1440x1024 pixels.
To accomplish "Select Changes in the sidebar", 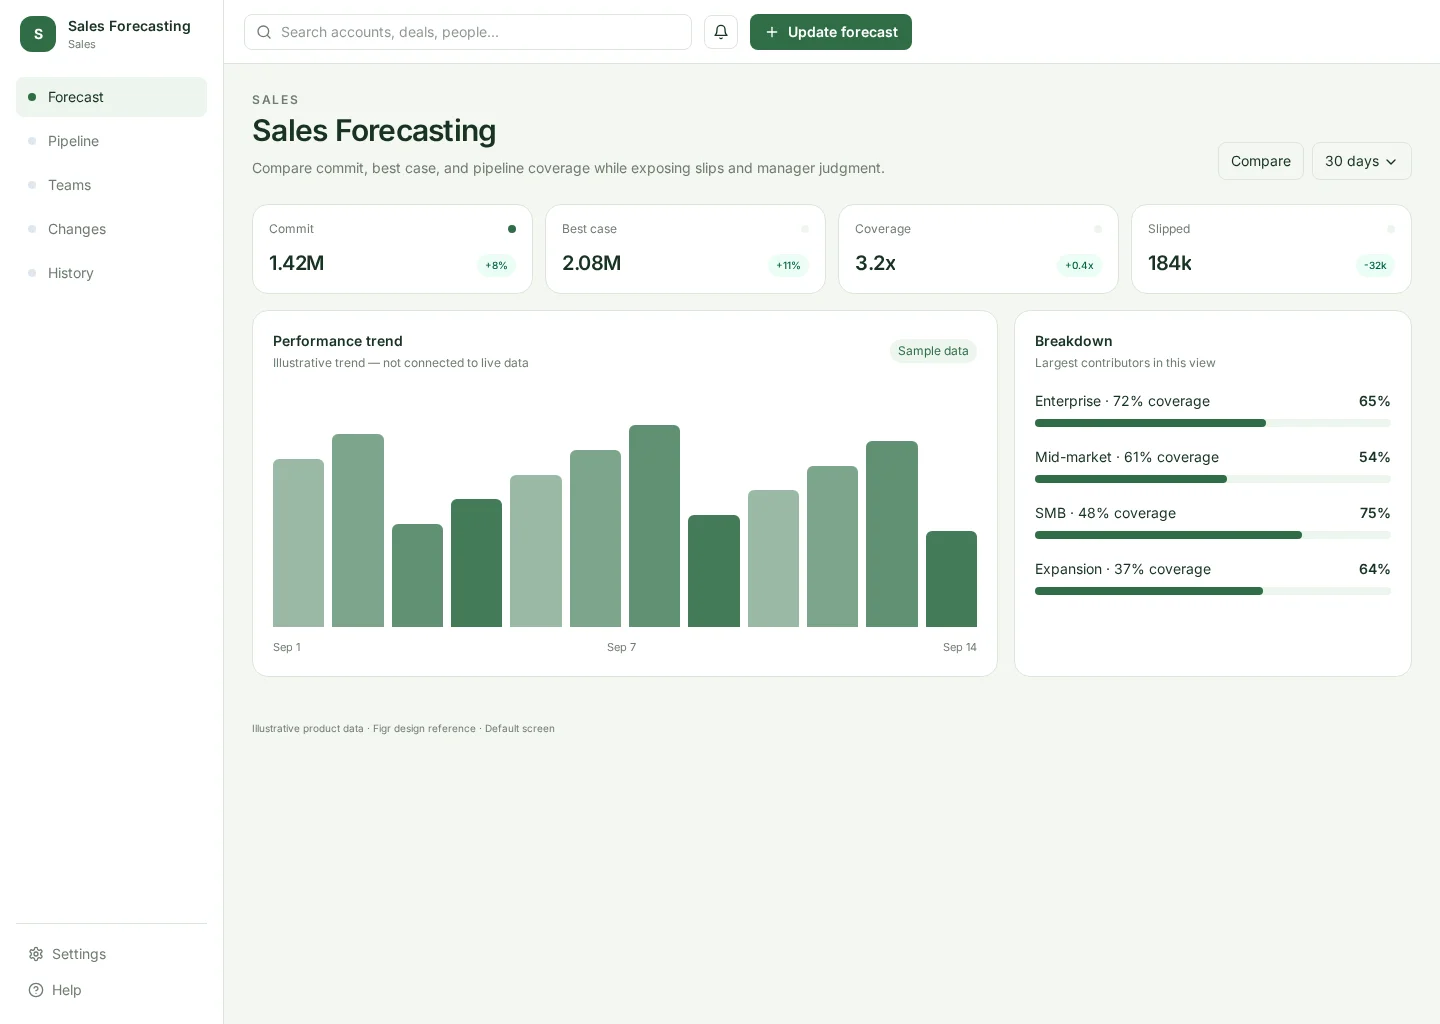I will [x=111, y=229].
